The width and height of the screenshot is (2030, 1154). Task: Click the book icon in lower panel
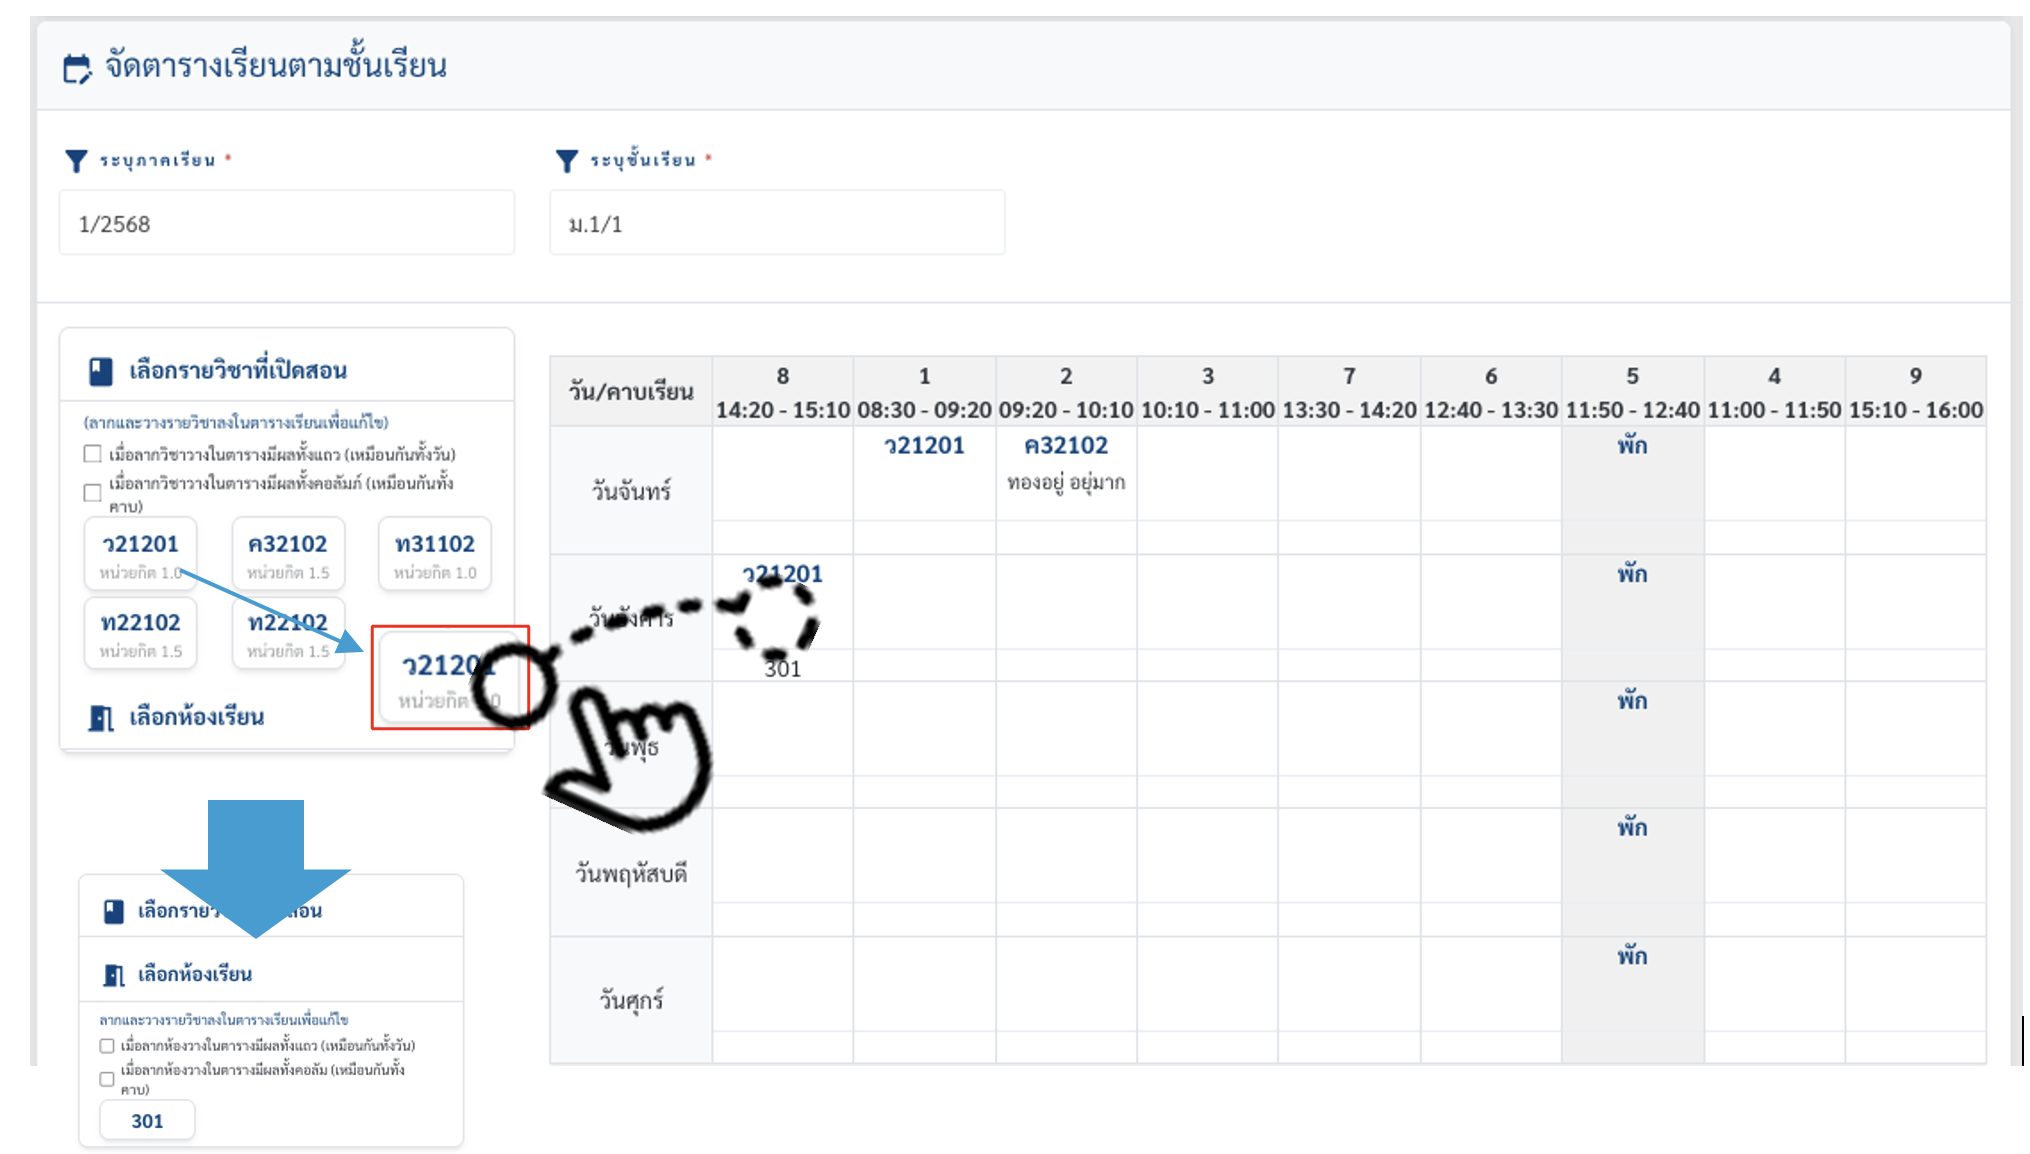tap(114, 911)
